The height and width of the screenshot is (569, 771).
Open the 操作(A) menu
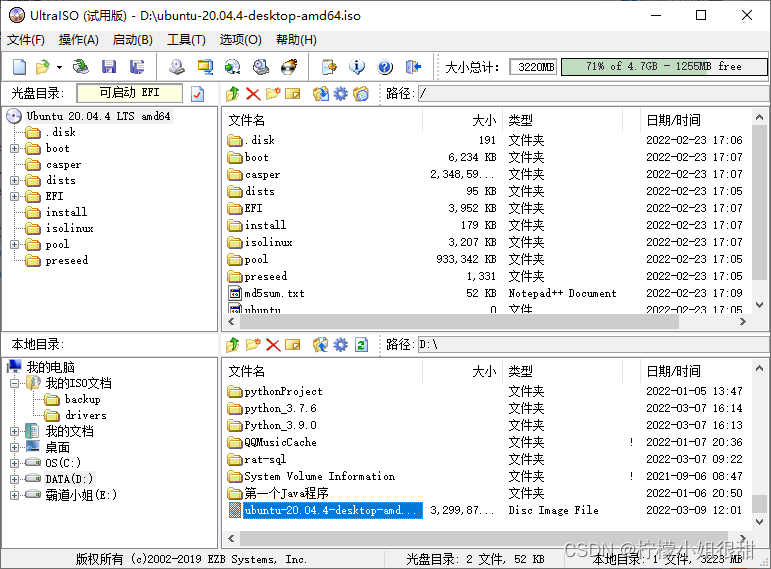tap(79, 39)
